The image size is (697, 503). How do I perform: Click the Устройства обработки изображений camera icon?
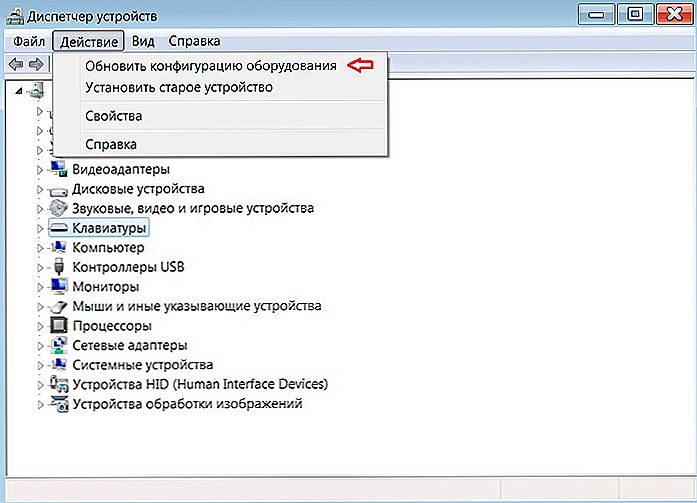(x=59, y=403)
